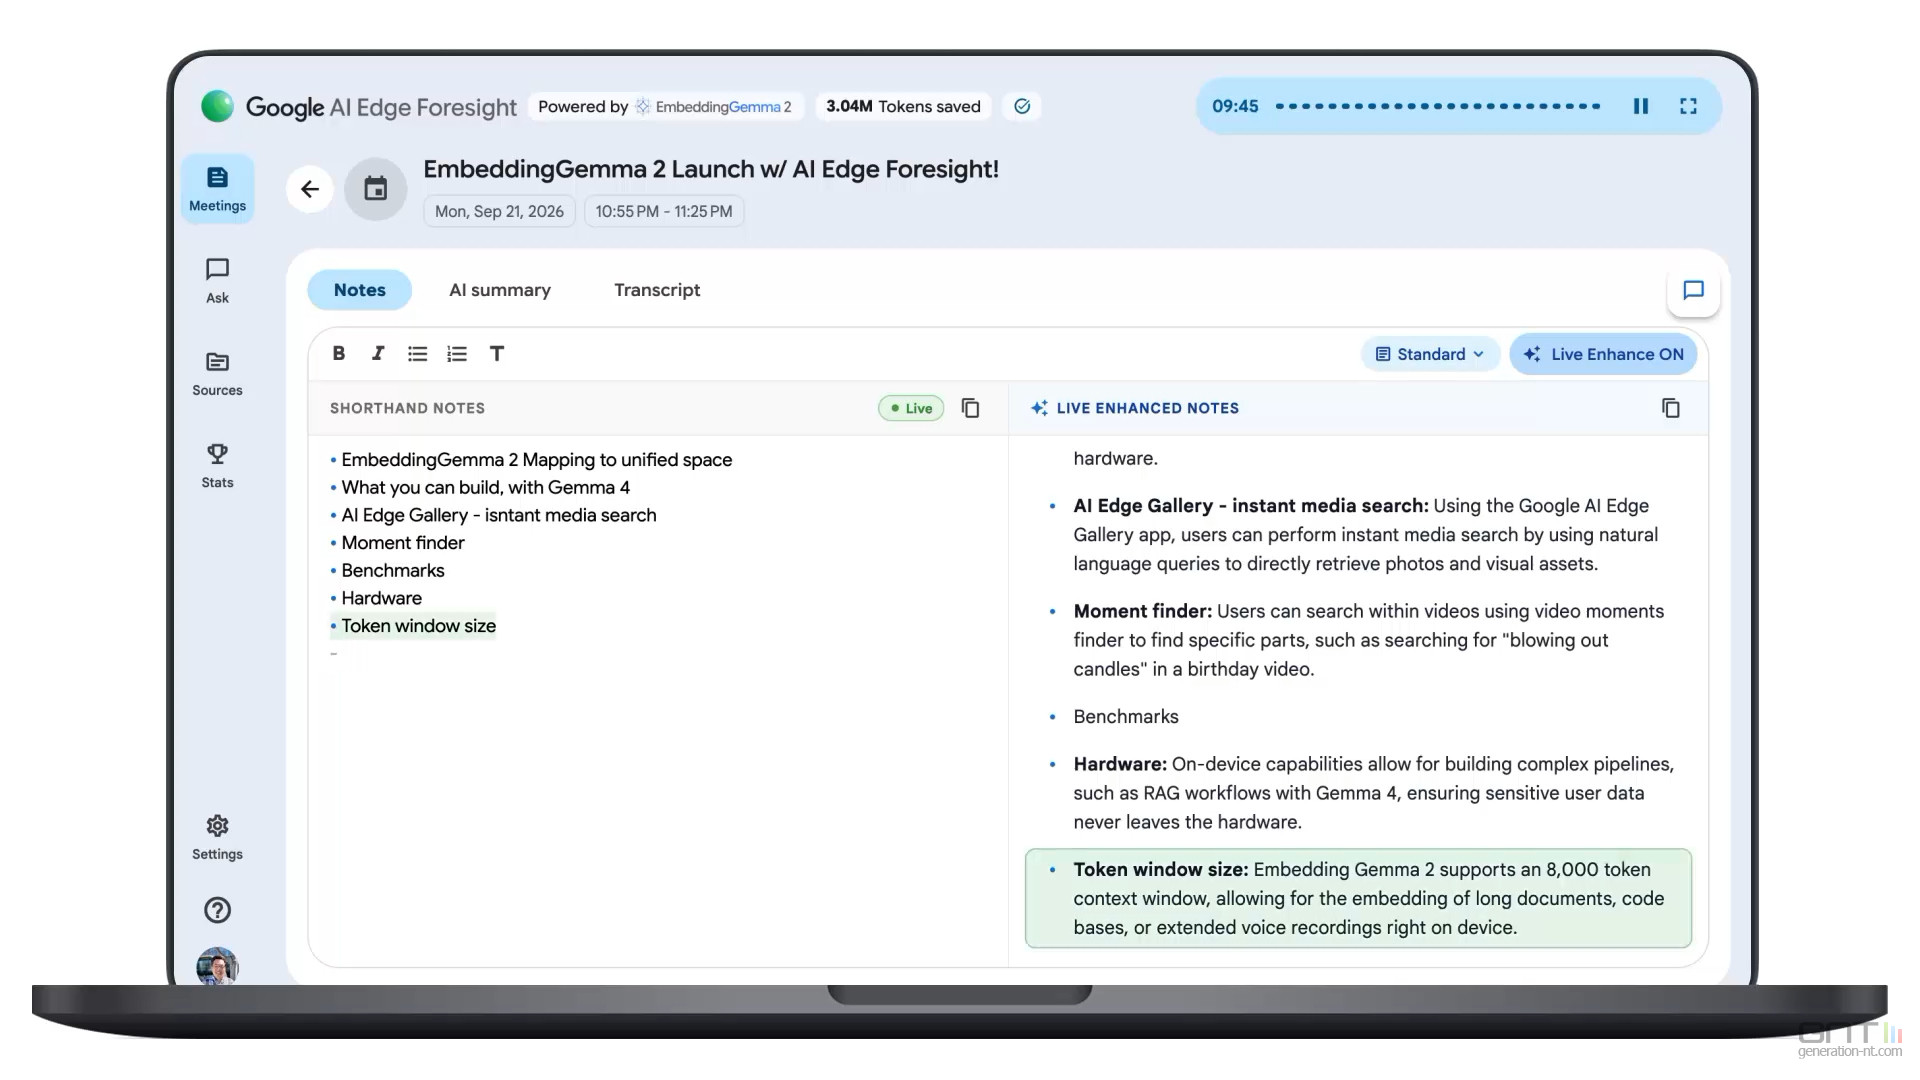
Task: Open the Meetings sidebar section
Action: point(217,189)
